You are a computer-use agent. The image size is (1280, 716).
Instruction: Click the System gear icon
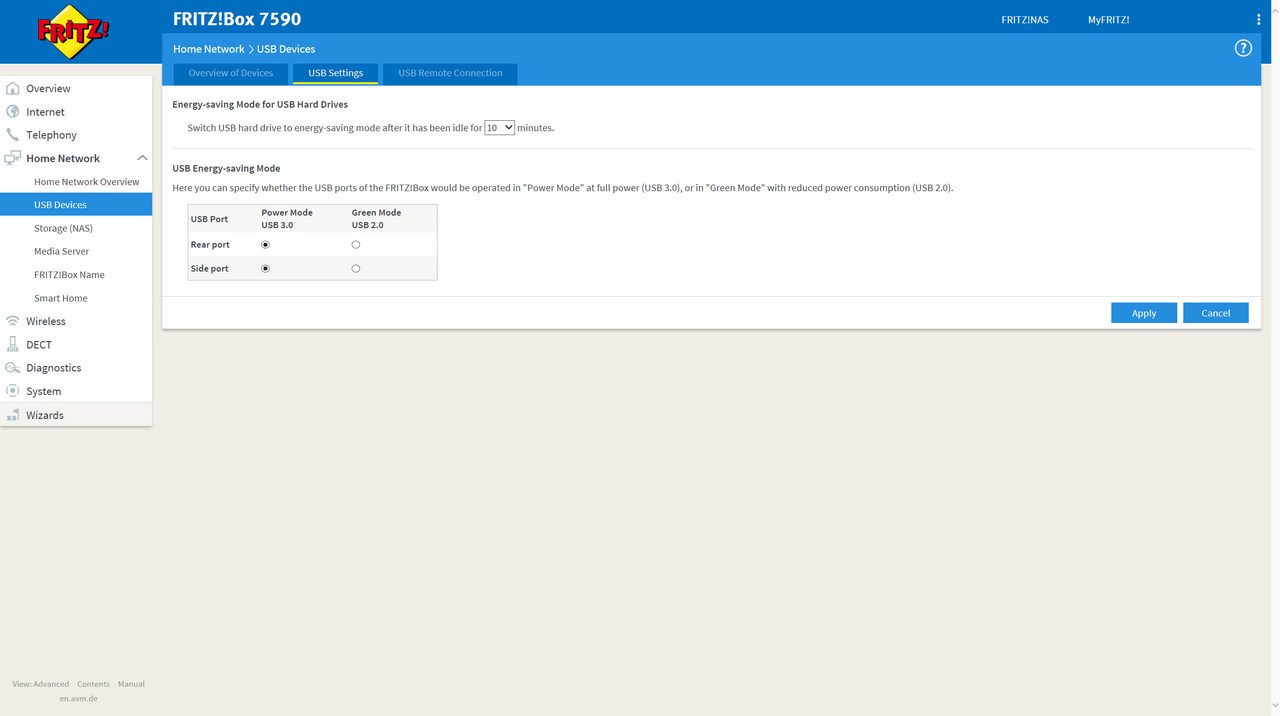pyautogui.click(x=12, y=391)
